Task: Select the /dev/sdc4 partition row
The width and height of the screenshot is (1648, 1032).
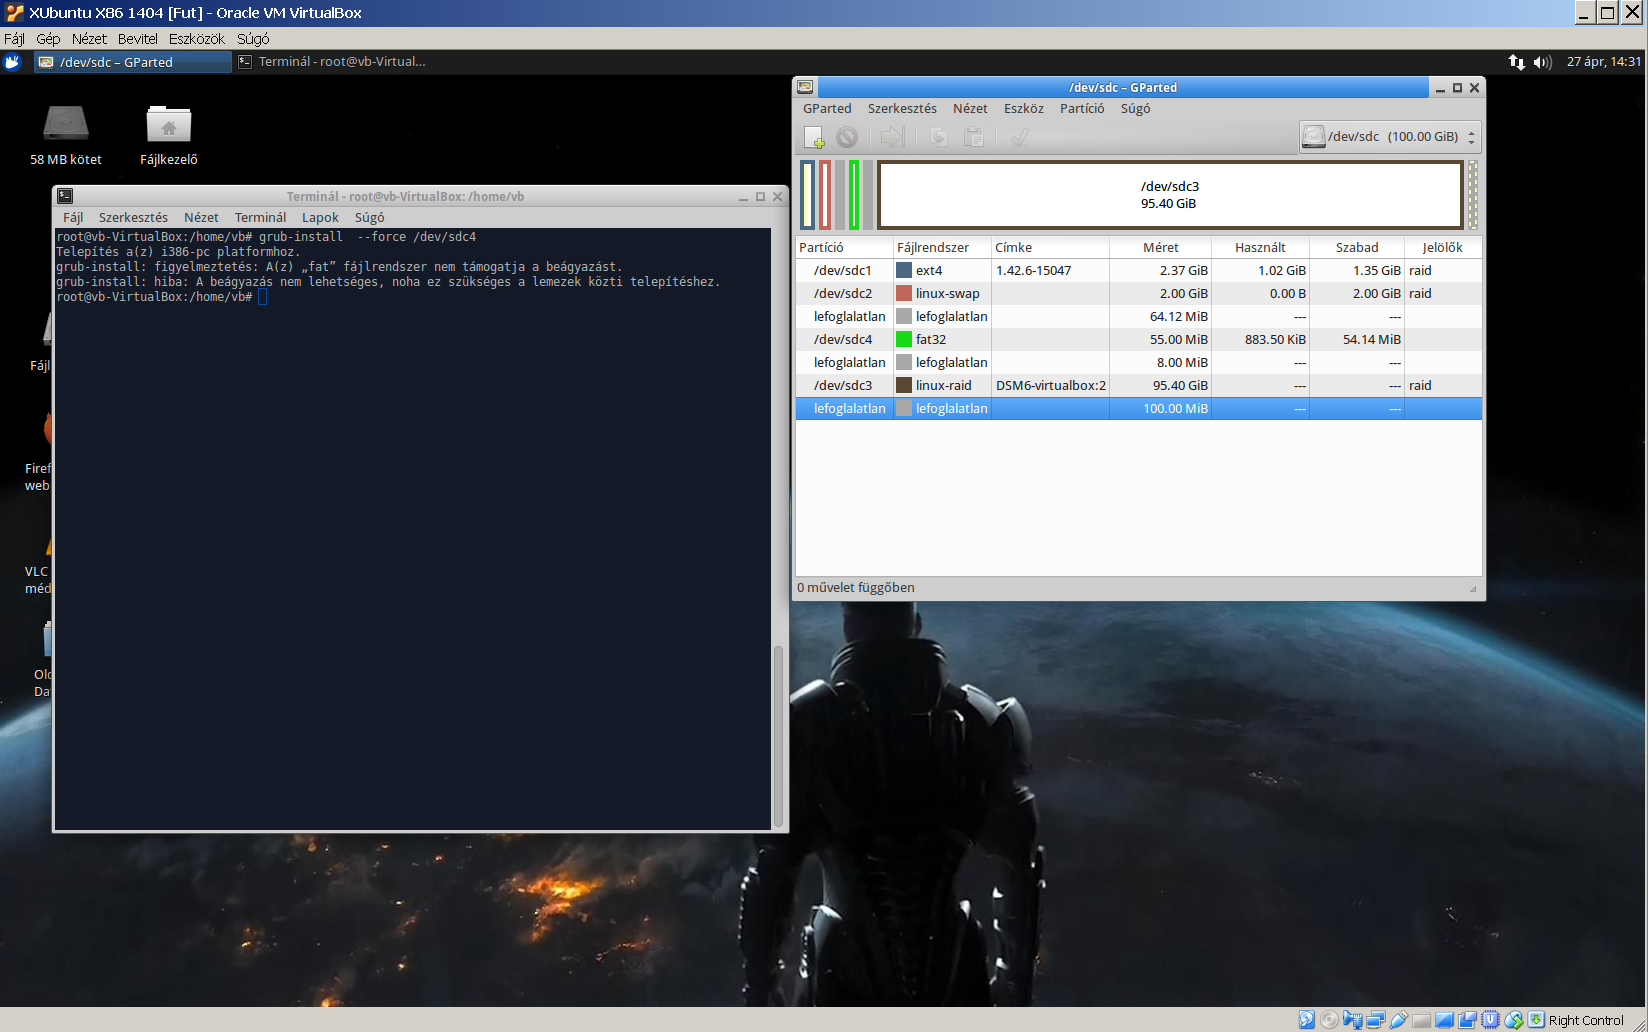Action: click(x=1138, y=339)
